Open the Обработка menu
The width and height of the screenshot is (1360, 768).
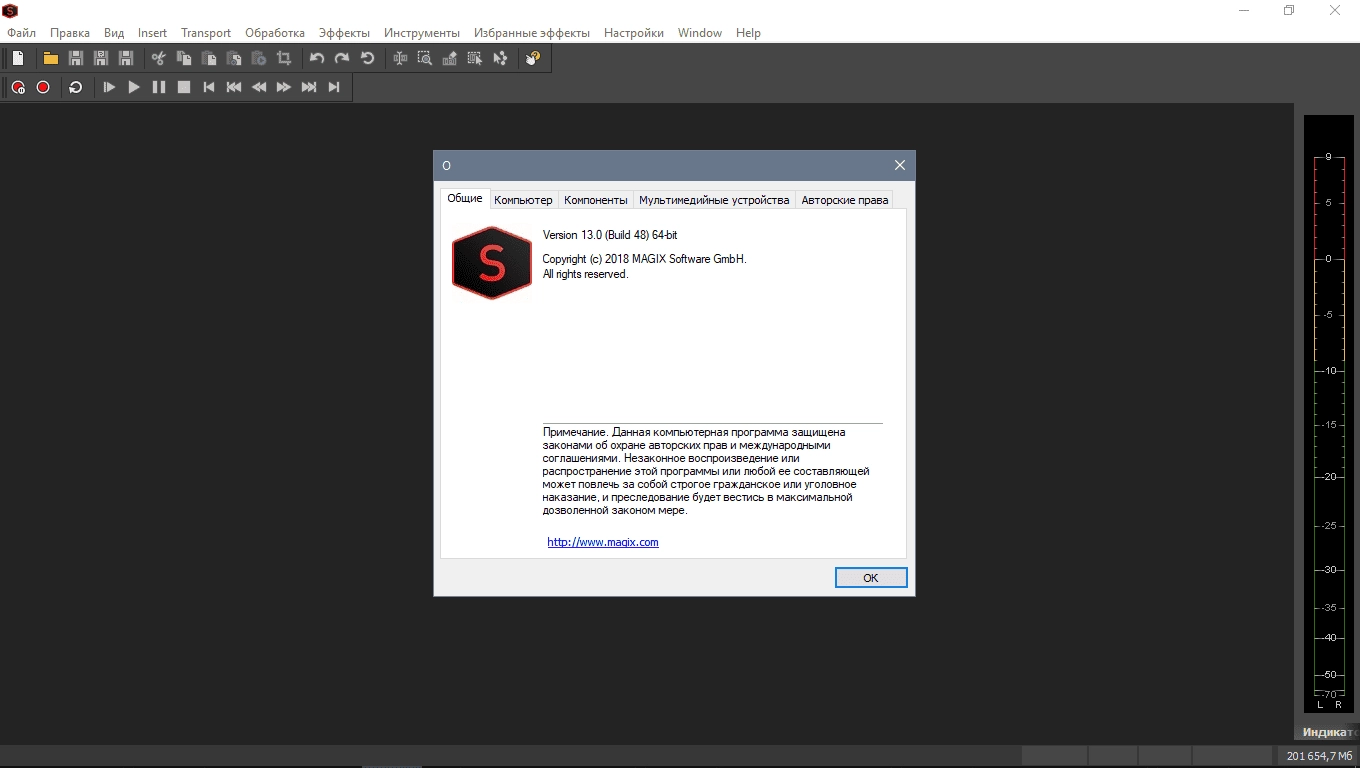pos(275,33)
